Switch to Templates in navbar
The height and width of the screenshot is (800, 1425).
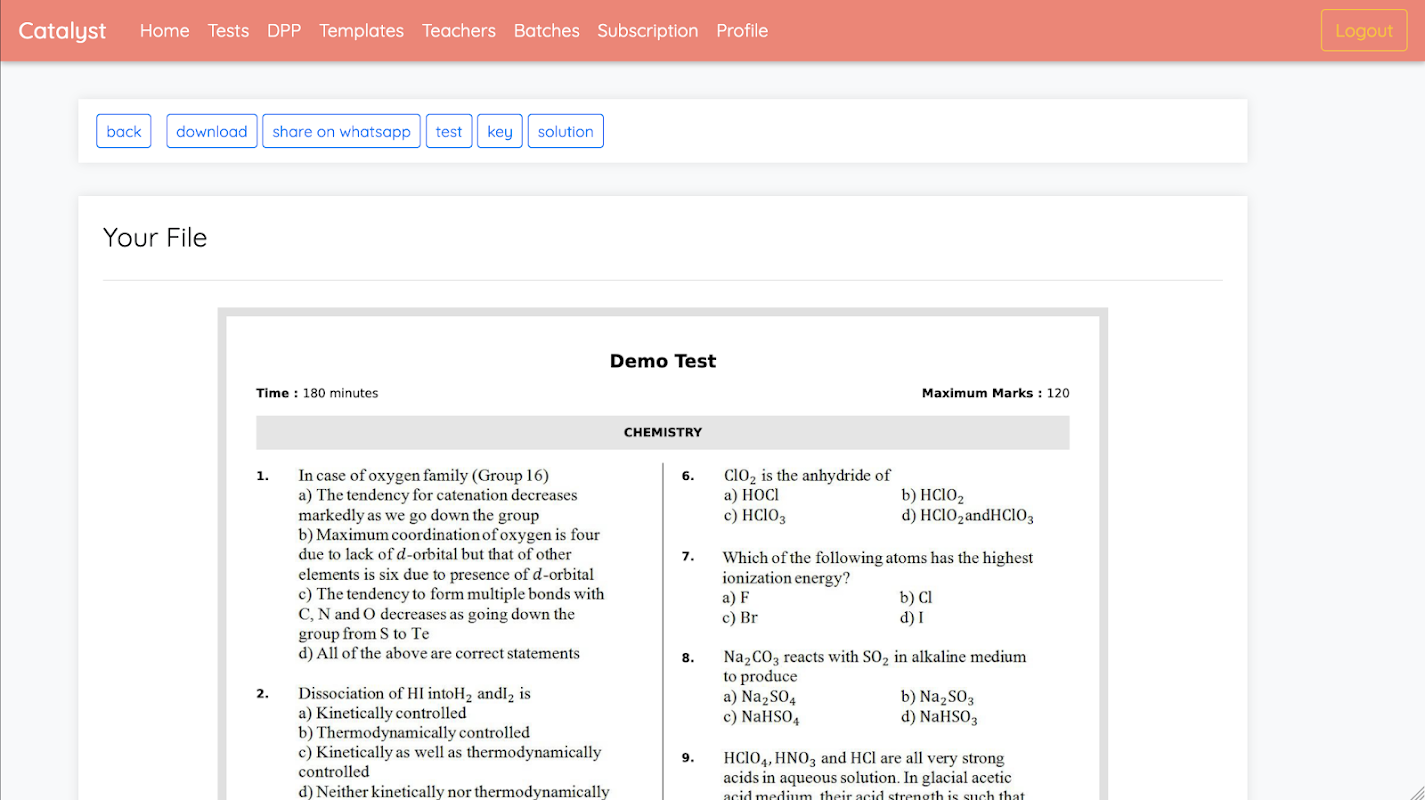click(361, 31)
